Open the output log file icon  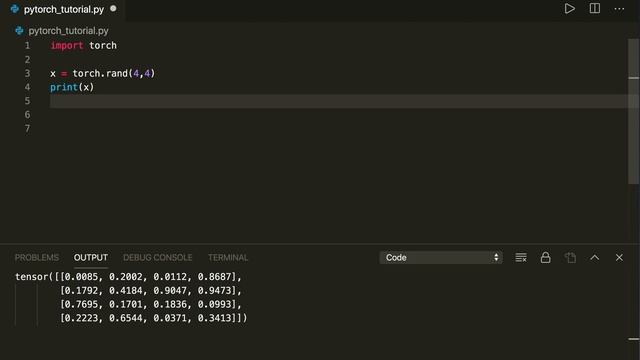tap(570, 258)
